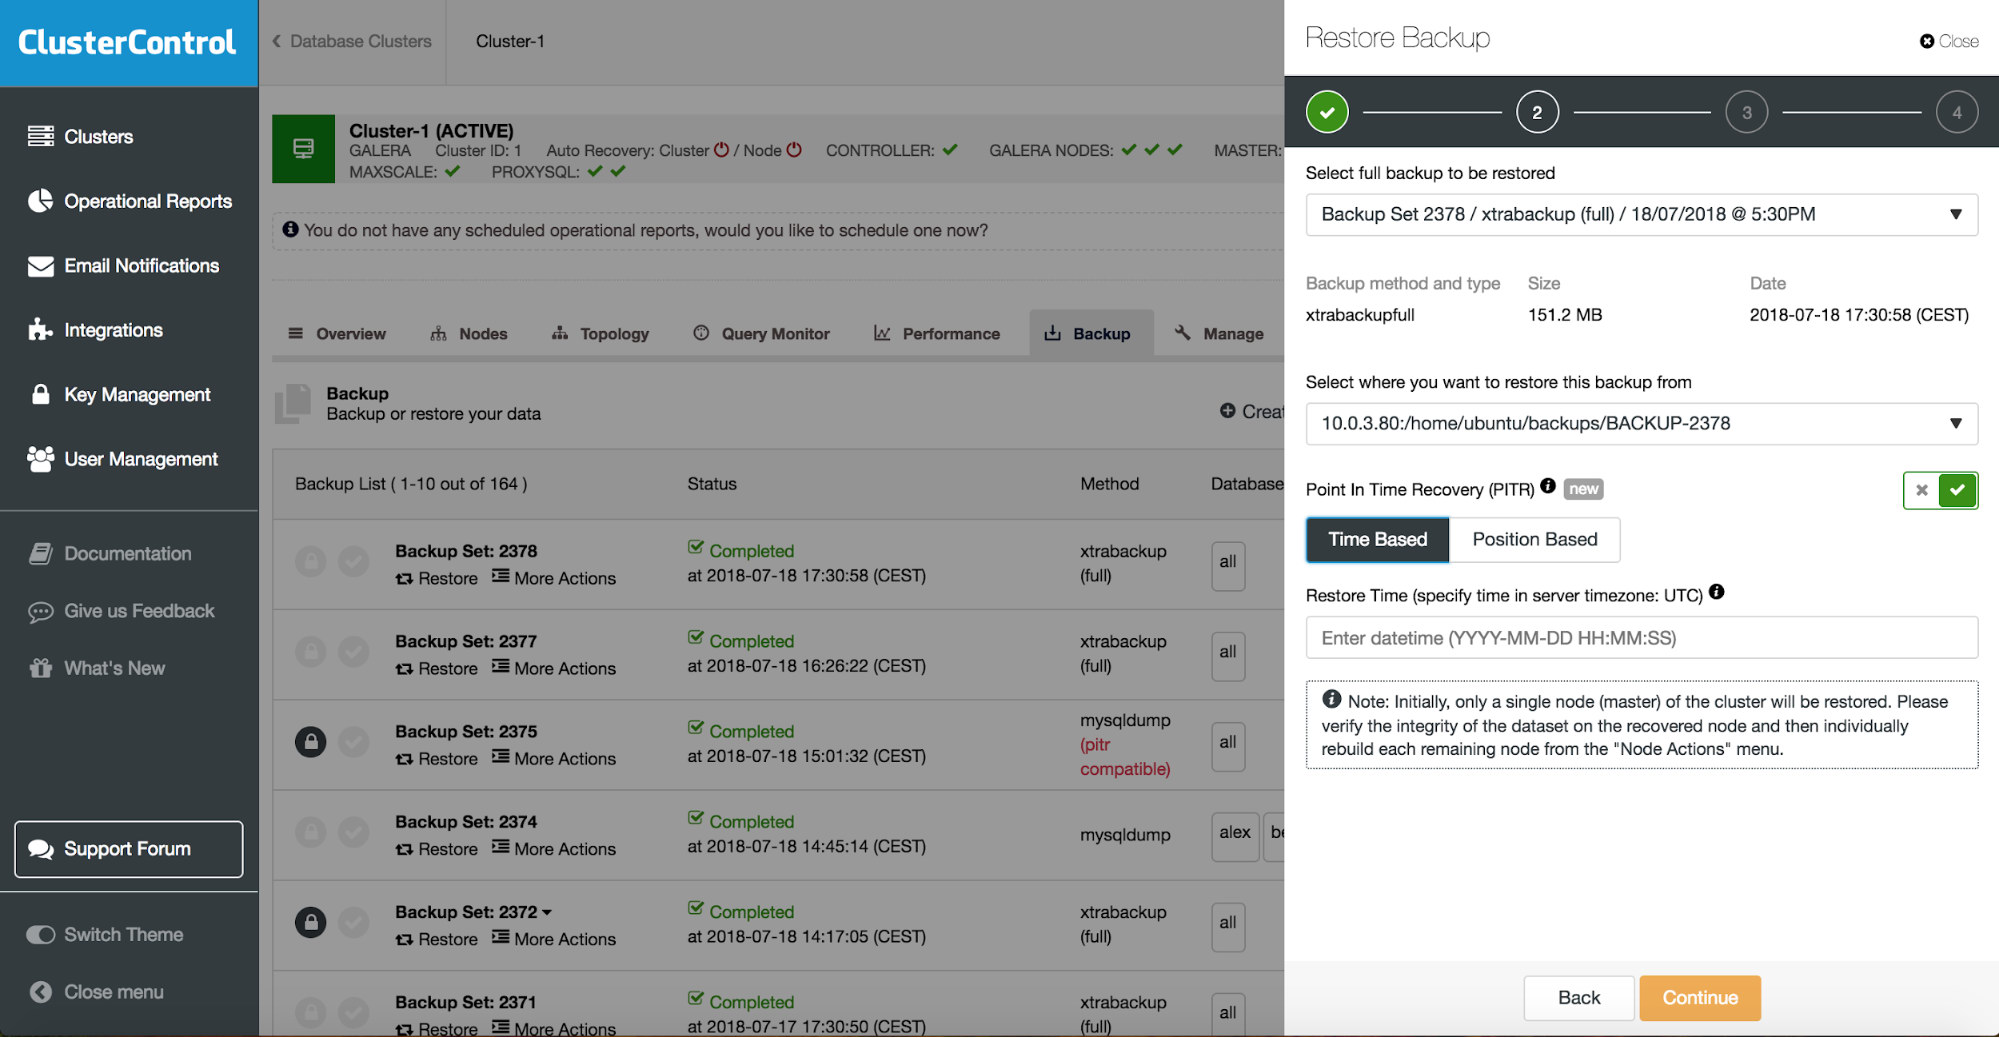
Task: Click the Give us Feedback chat icon
Action: [41, 611]
